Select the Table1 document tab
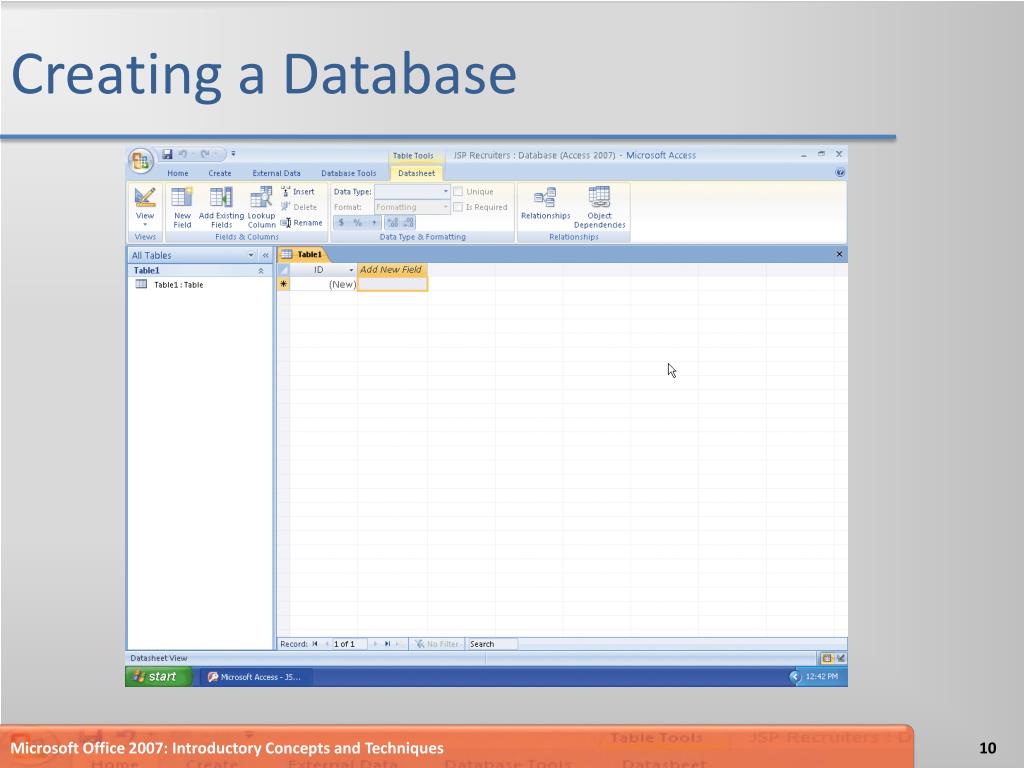1024x768 pixels. [x=302, y=254]
